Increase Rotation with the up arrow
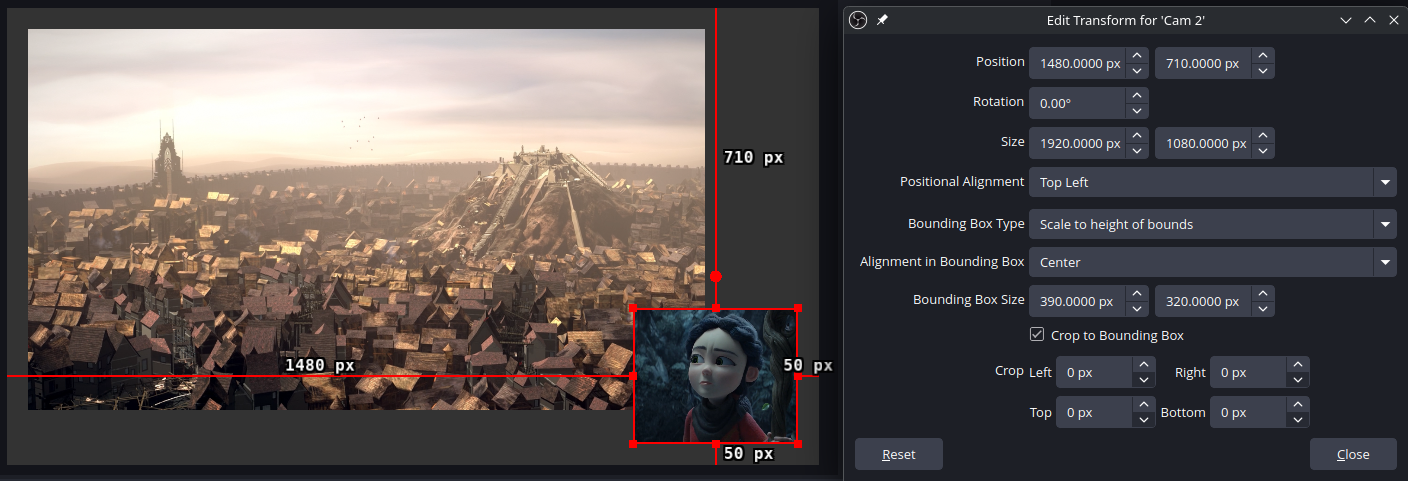The image size is (1408, 481). pyautogui.click(x=1137, y=95)
